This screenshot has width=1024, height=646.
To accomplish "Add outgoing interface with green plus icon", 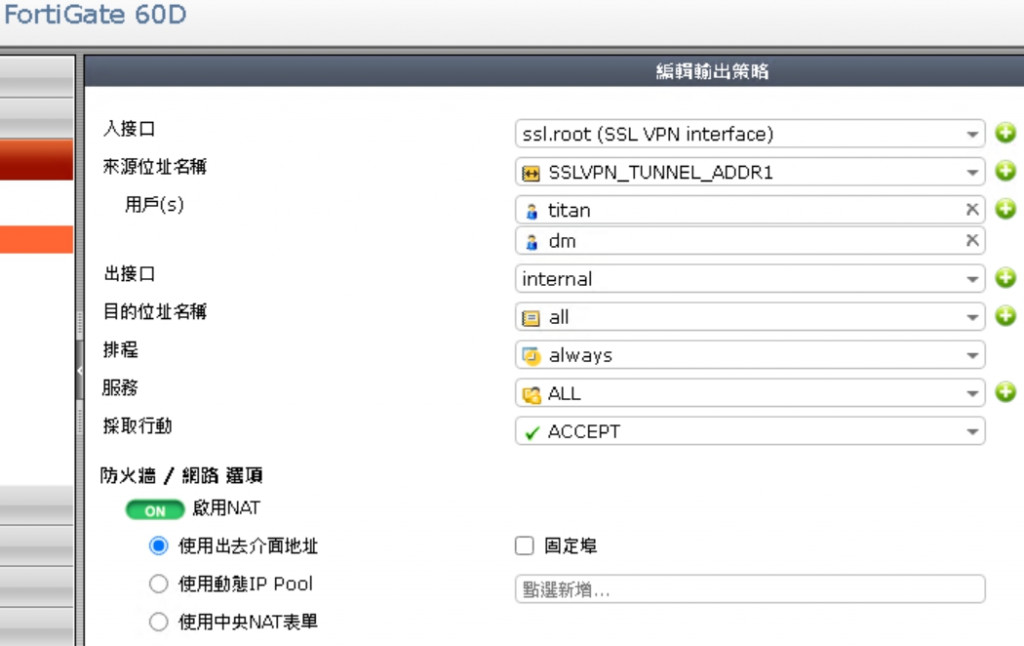I will 1005,278.
